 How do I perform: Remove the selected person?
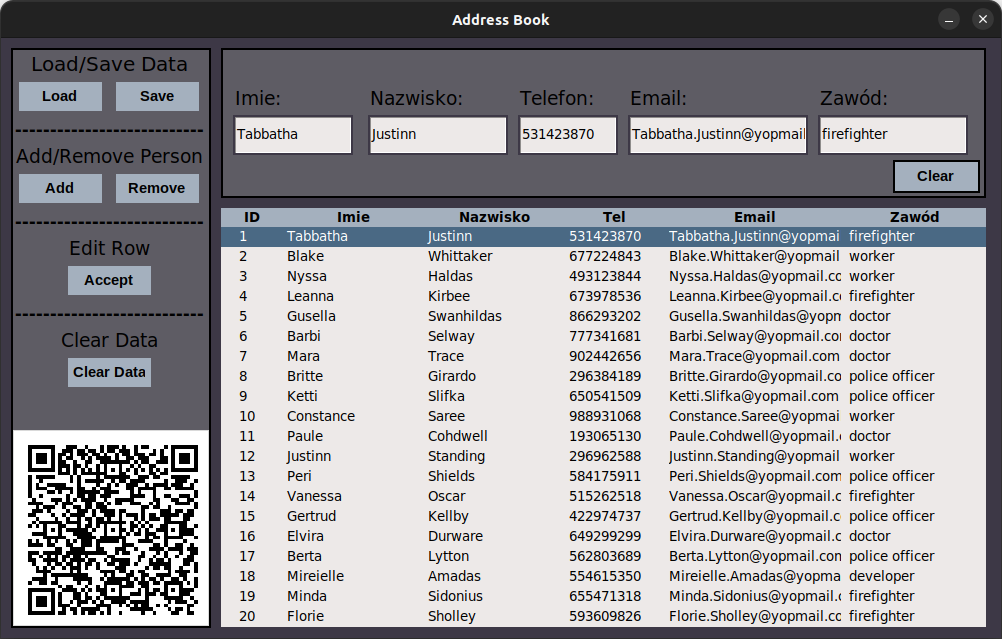click(157, 188)
